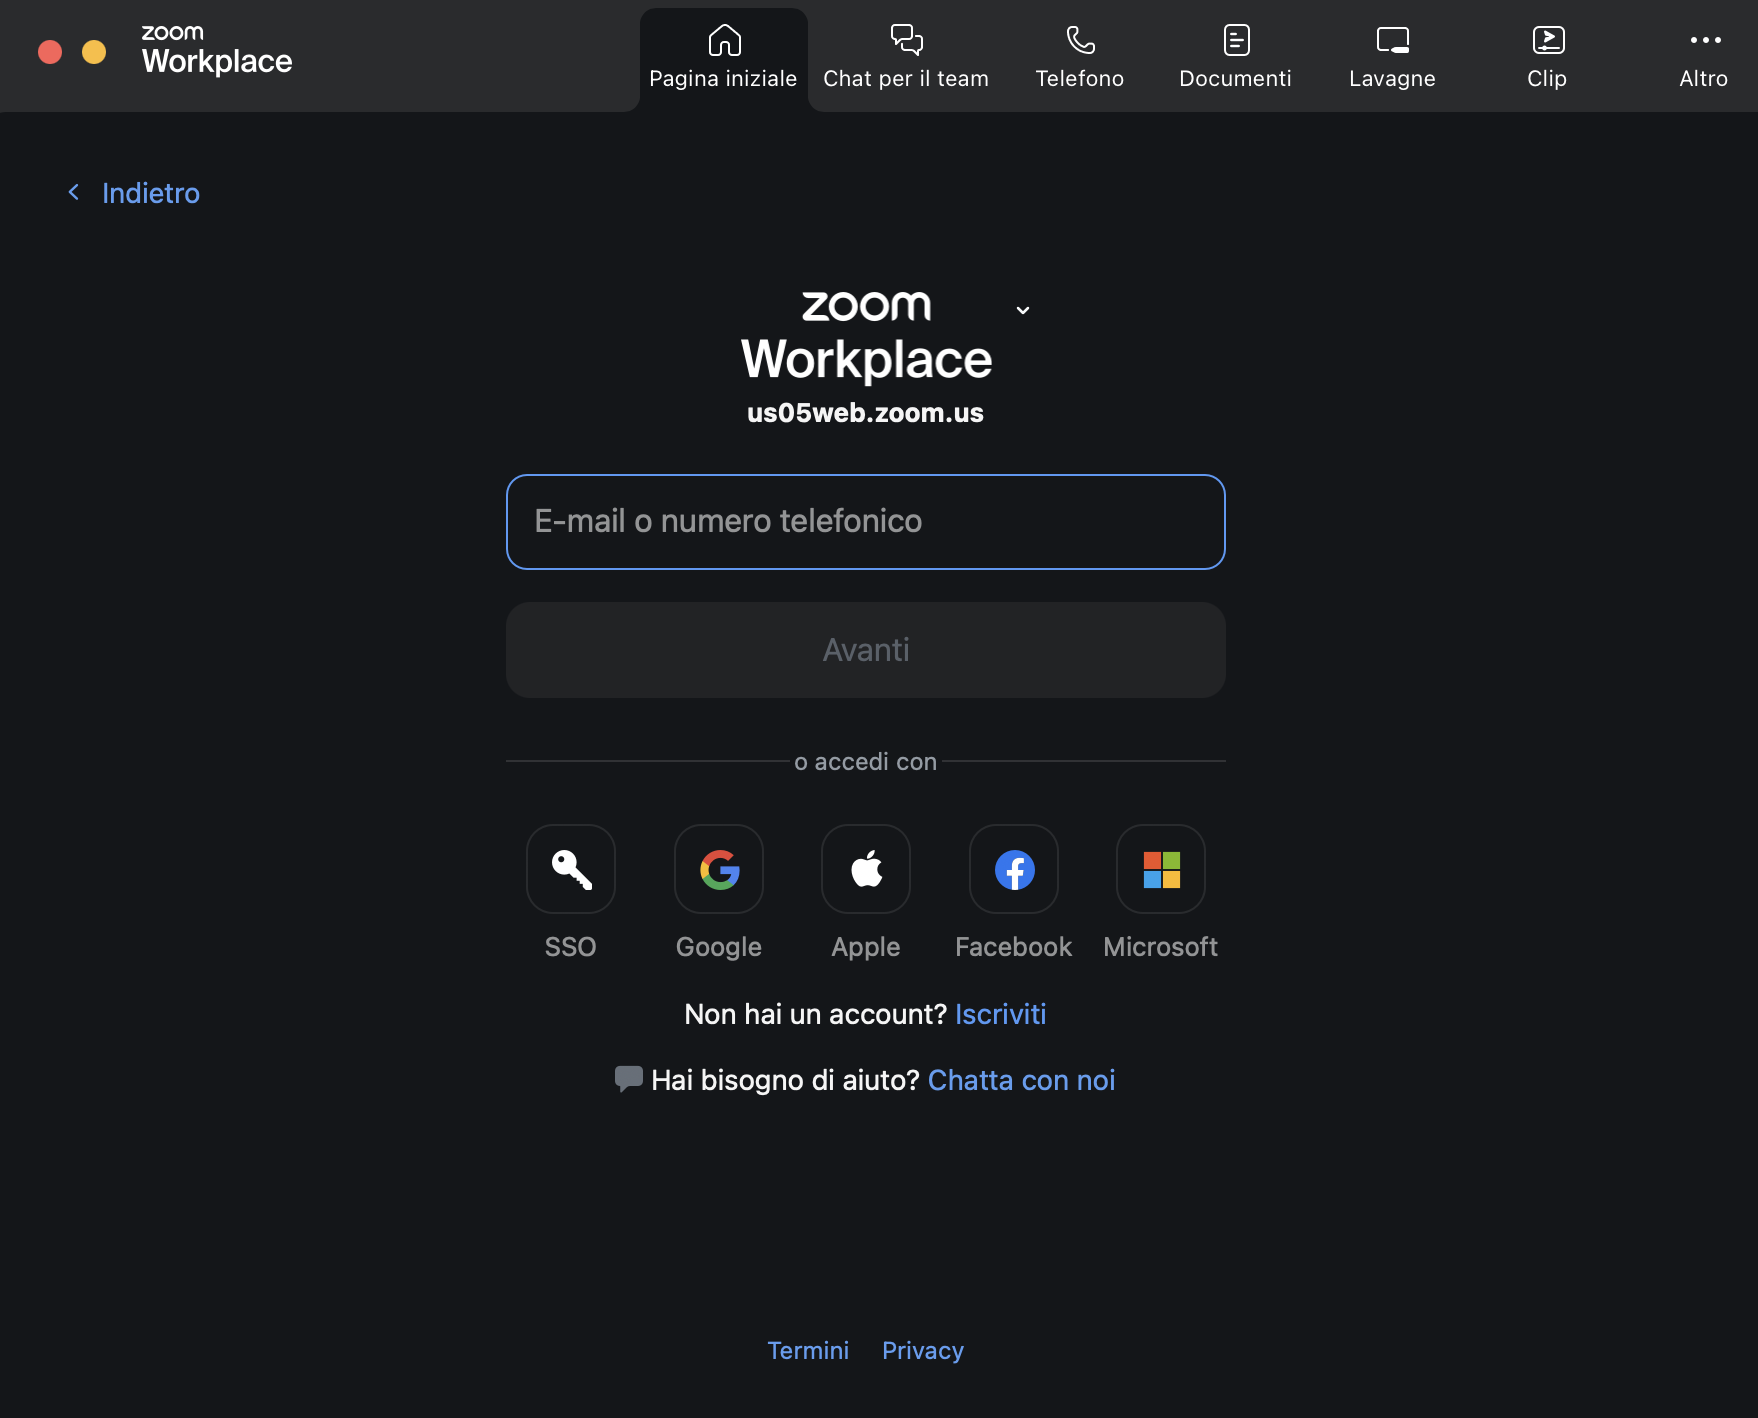Viewport: 1758px width, 1418px height.
Task: Open the Privacy link
Action: [922, 1351]
